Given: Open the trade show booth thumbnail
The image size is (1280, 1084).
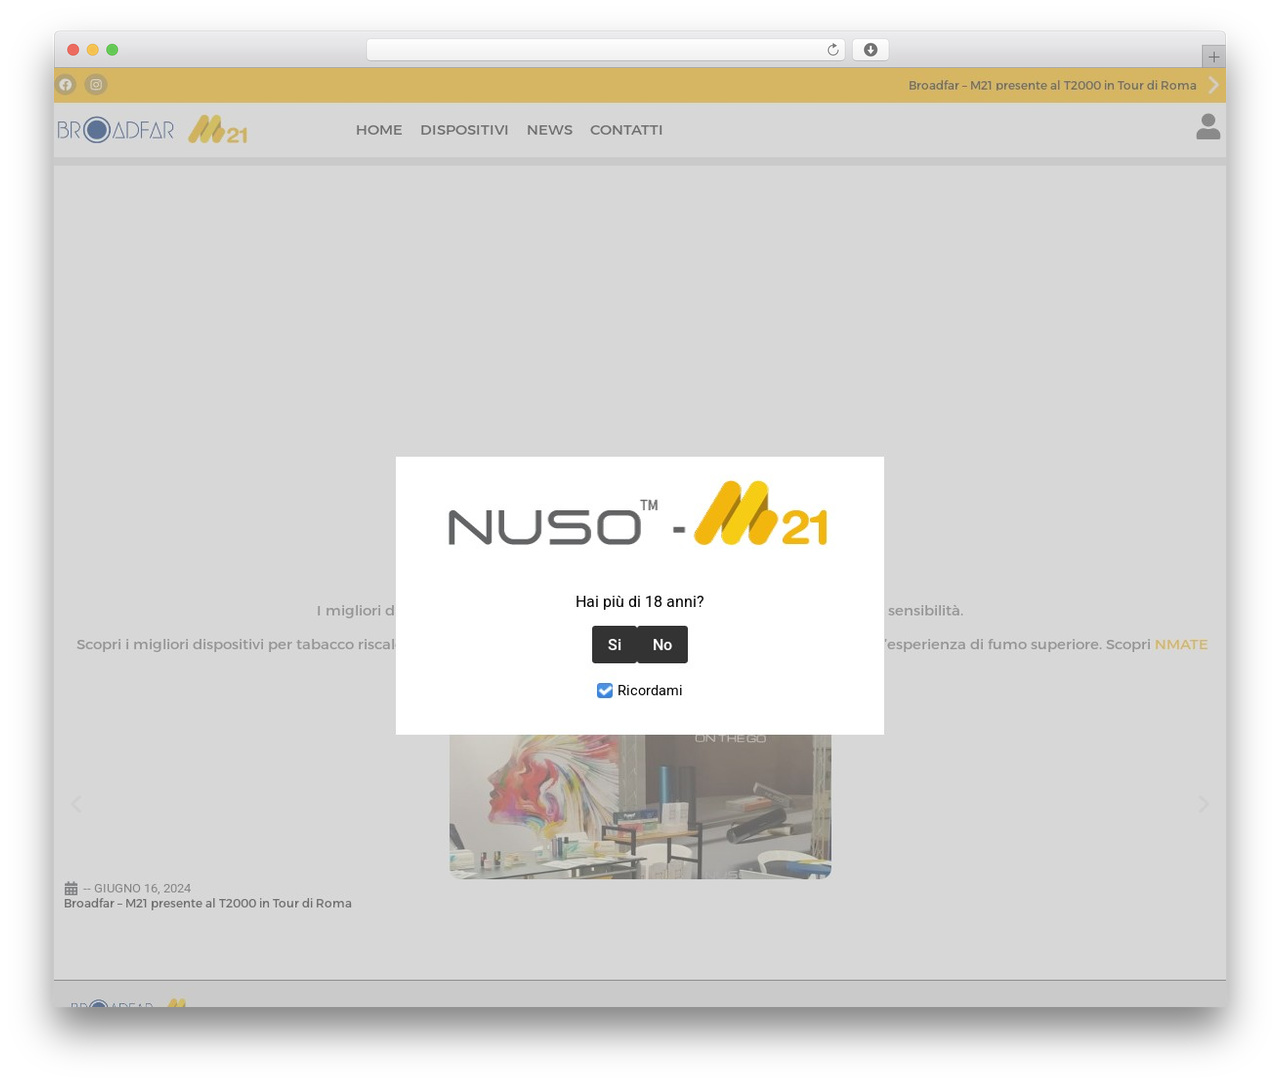Looking at the screenshot, I should pos(640,807).
